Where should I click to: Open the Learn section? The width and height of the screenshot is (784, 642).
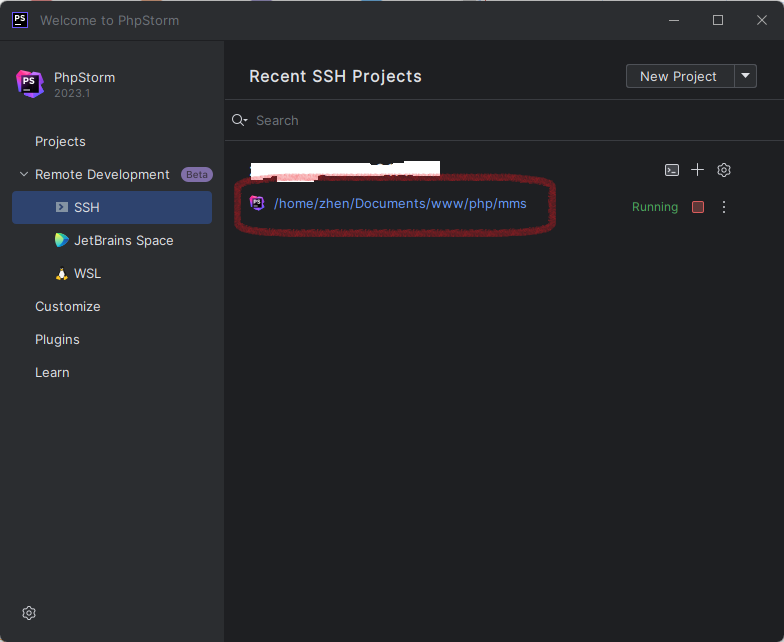[x=52, y=372]
